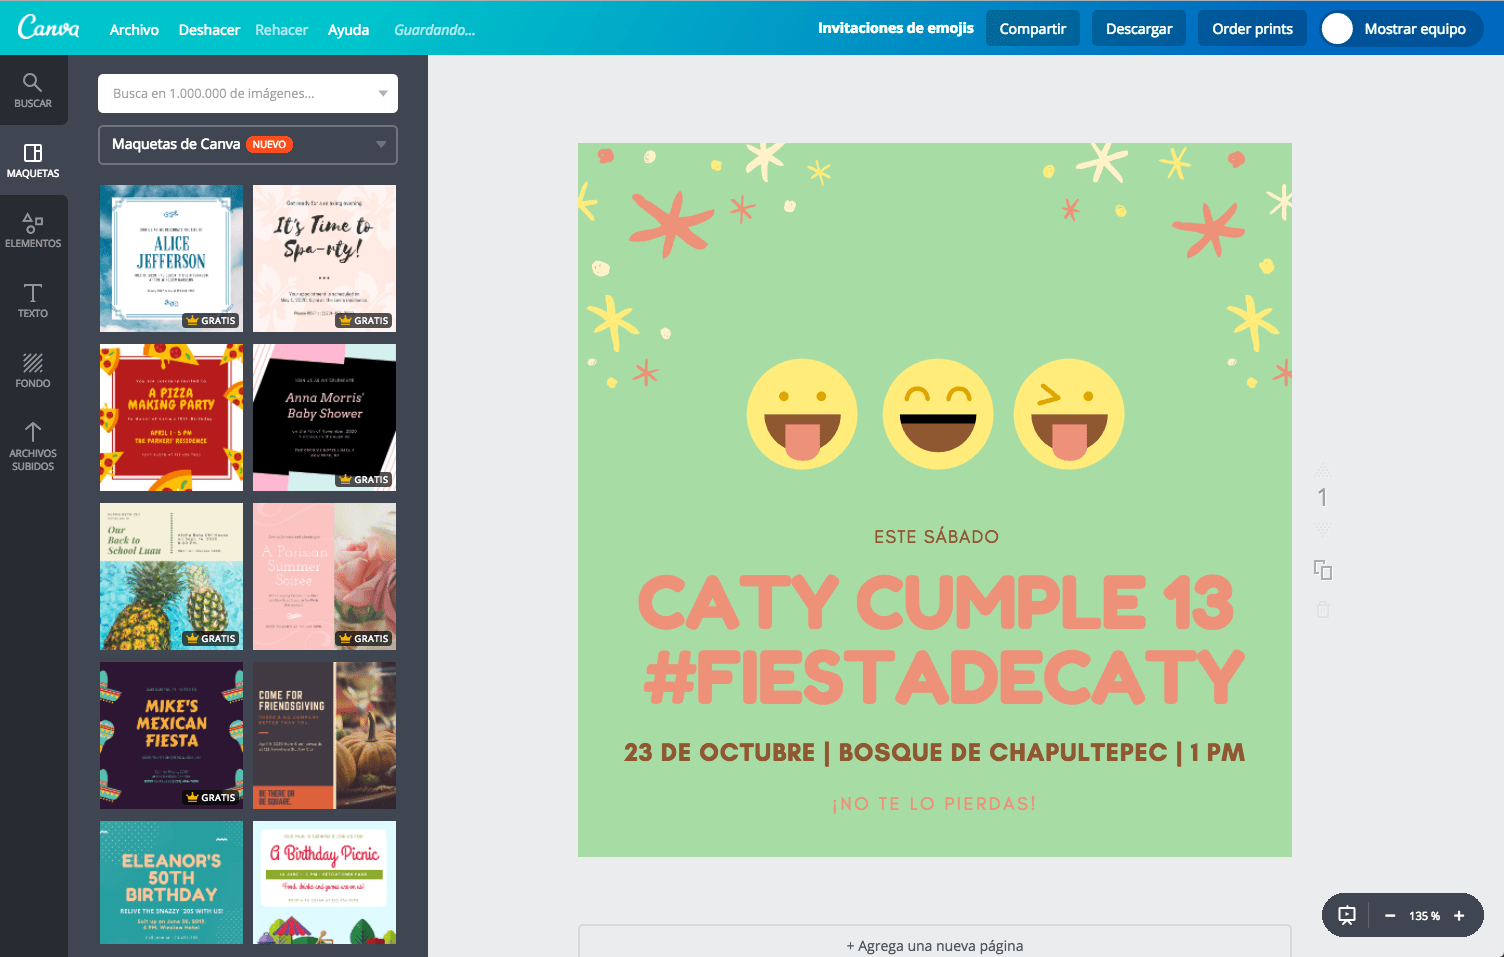Select 23 DE OCTUBRE details line
1504x957 pixels.
tap(934, 752)
